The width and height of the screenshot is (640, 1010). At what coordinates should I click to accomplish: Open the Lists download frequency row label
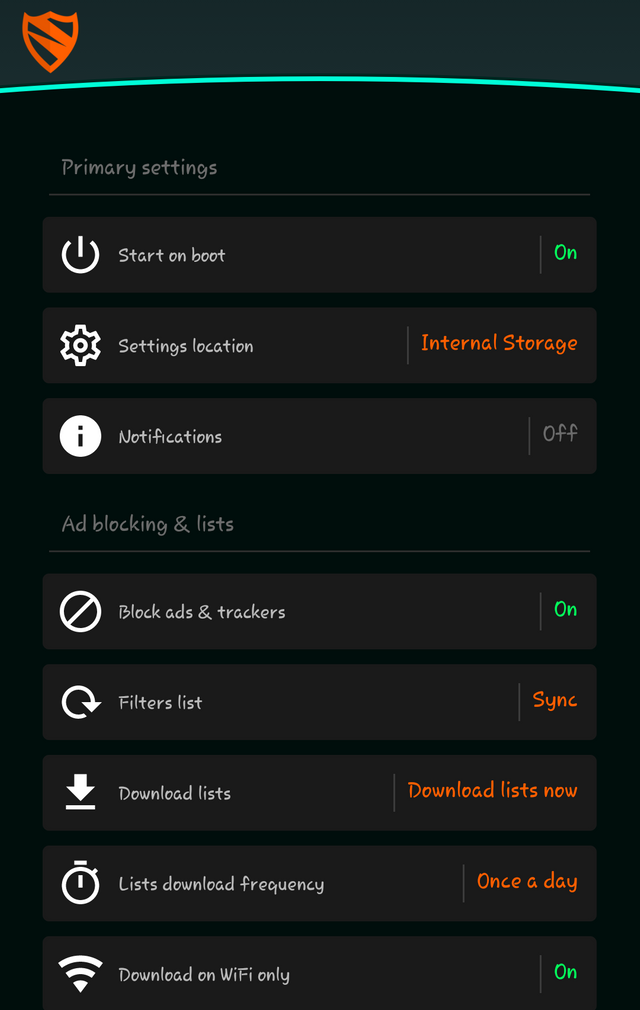point(221,884)
